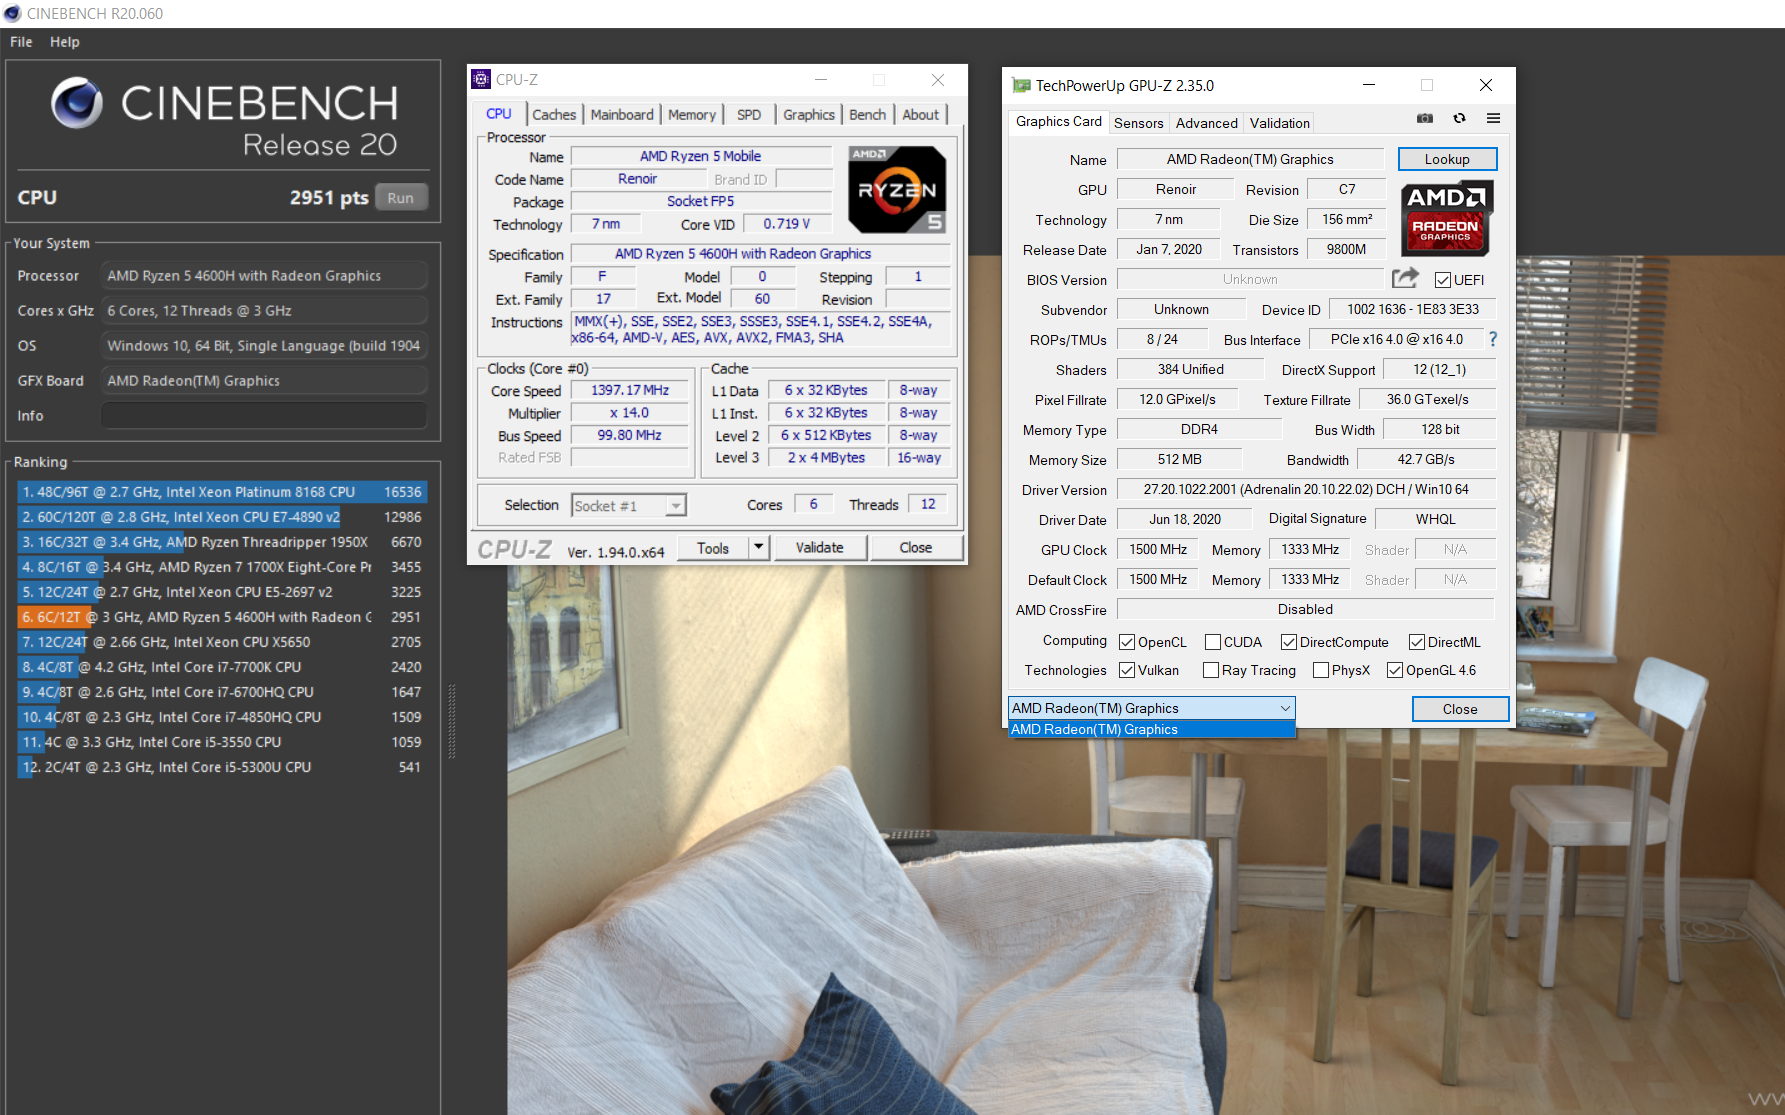
Task: Select ranking row Intel Xeon CPU X5650
Action: tap(222, 642)
